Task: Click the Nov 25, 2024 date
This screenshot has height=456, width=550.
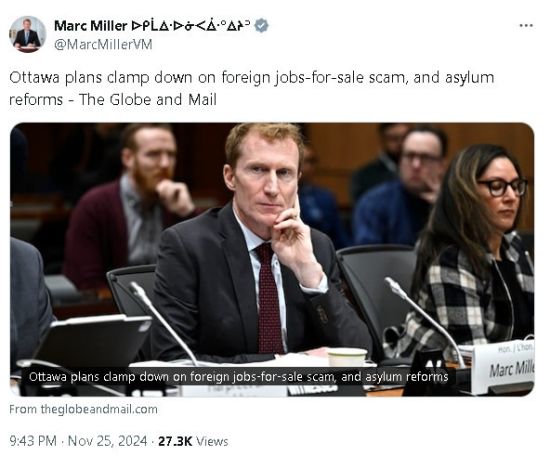Action: [107, 441]
